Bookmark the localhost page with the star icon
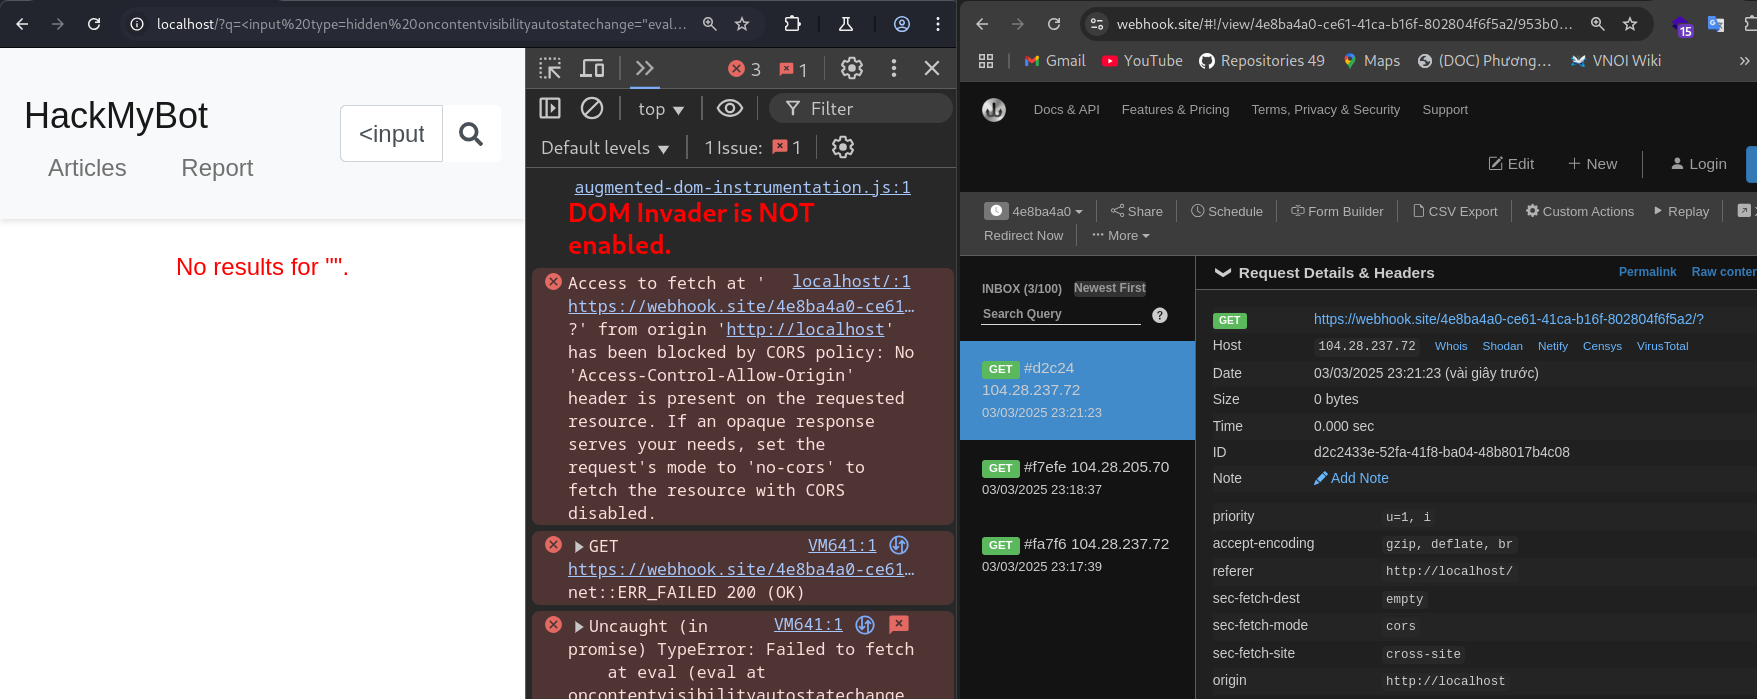 [742, 24]
